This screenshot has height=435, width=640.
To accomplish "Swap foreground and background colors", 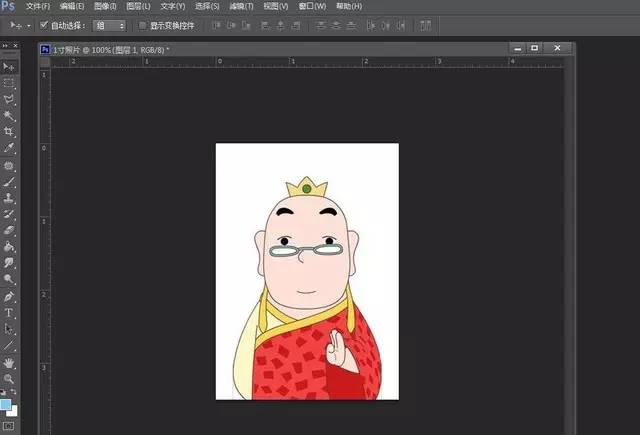I will pos(13,392).
